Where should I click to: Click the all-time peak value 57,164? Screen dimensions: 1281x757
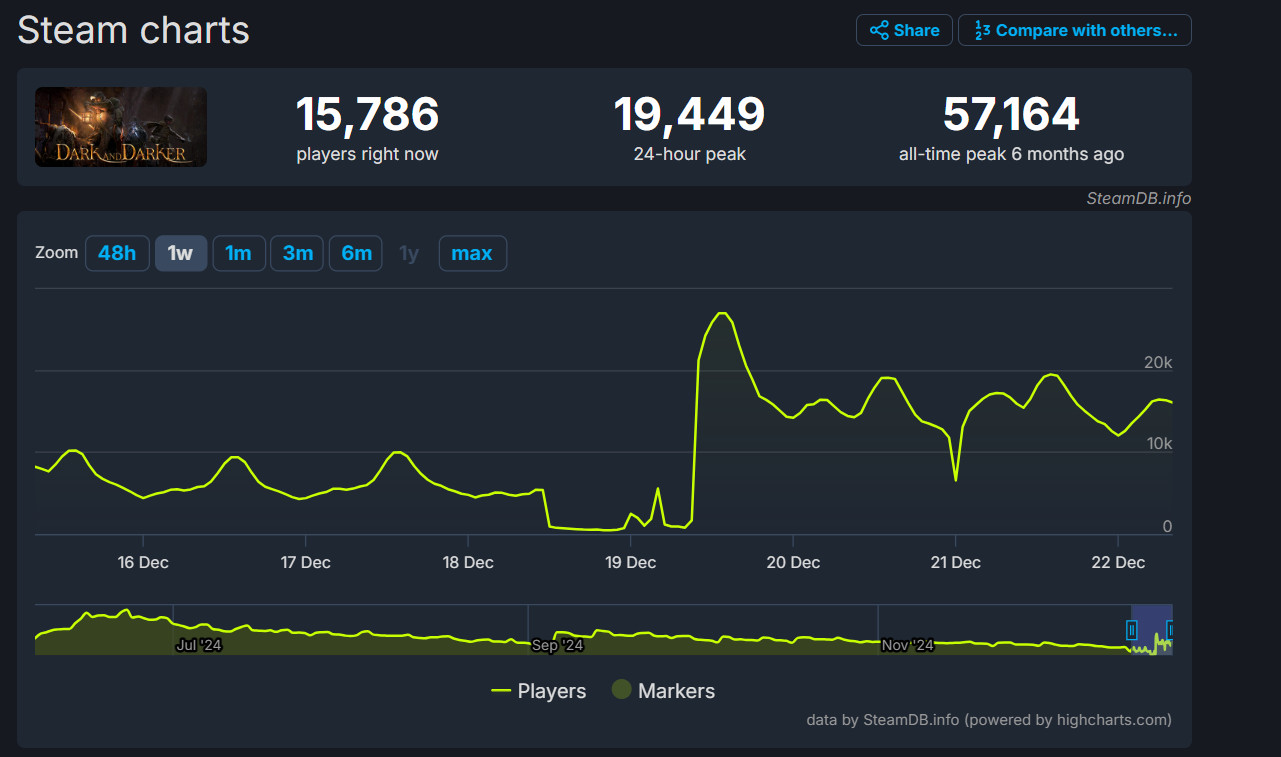tap(1010, 114)
